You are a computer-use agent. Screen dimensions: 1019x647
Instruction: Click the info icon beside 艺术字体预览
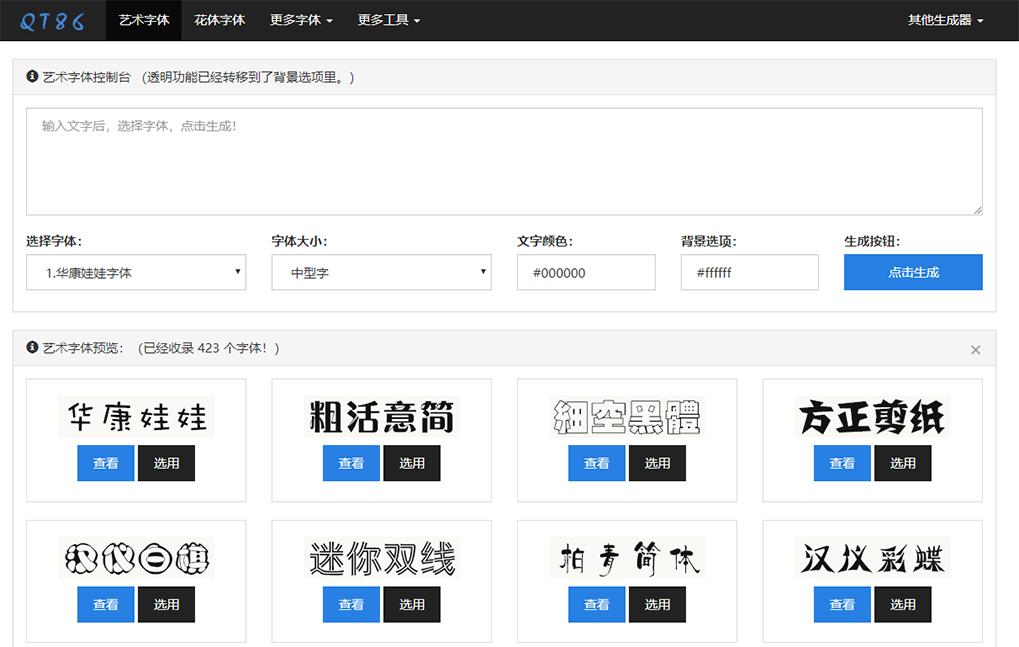(32, 348)
